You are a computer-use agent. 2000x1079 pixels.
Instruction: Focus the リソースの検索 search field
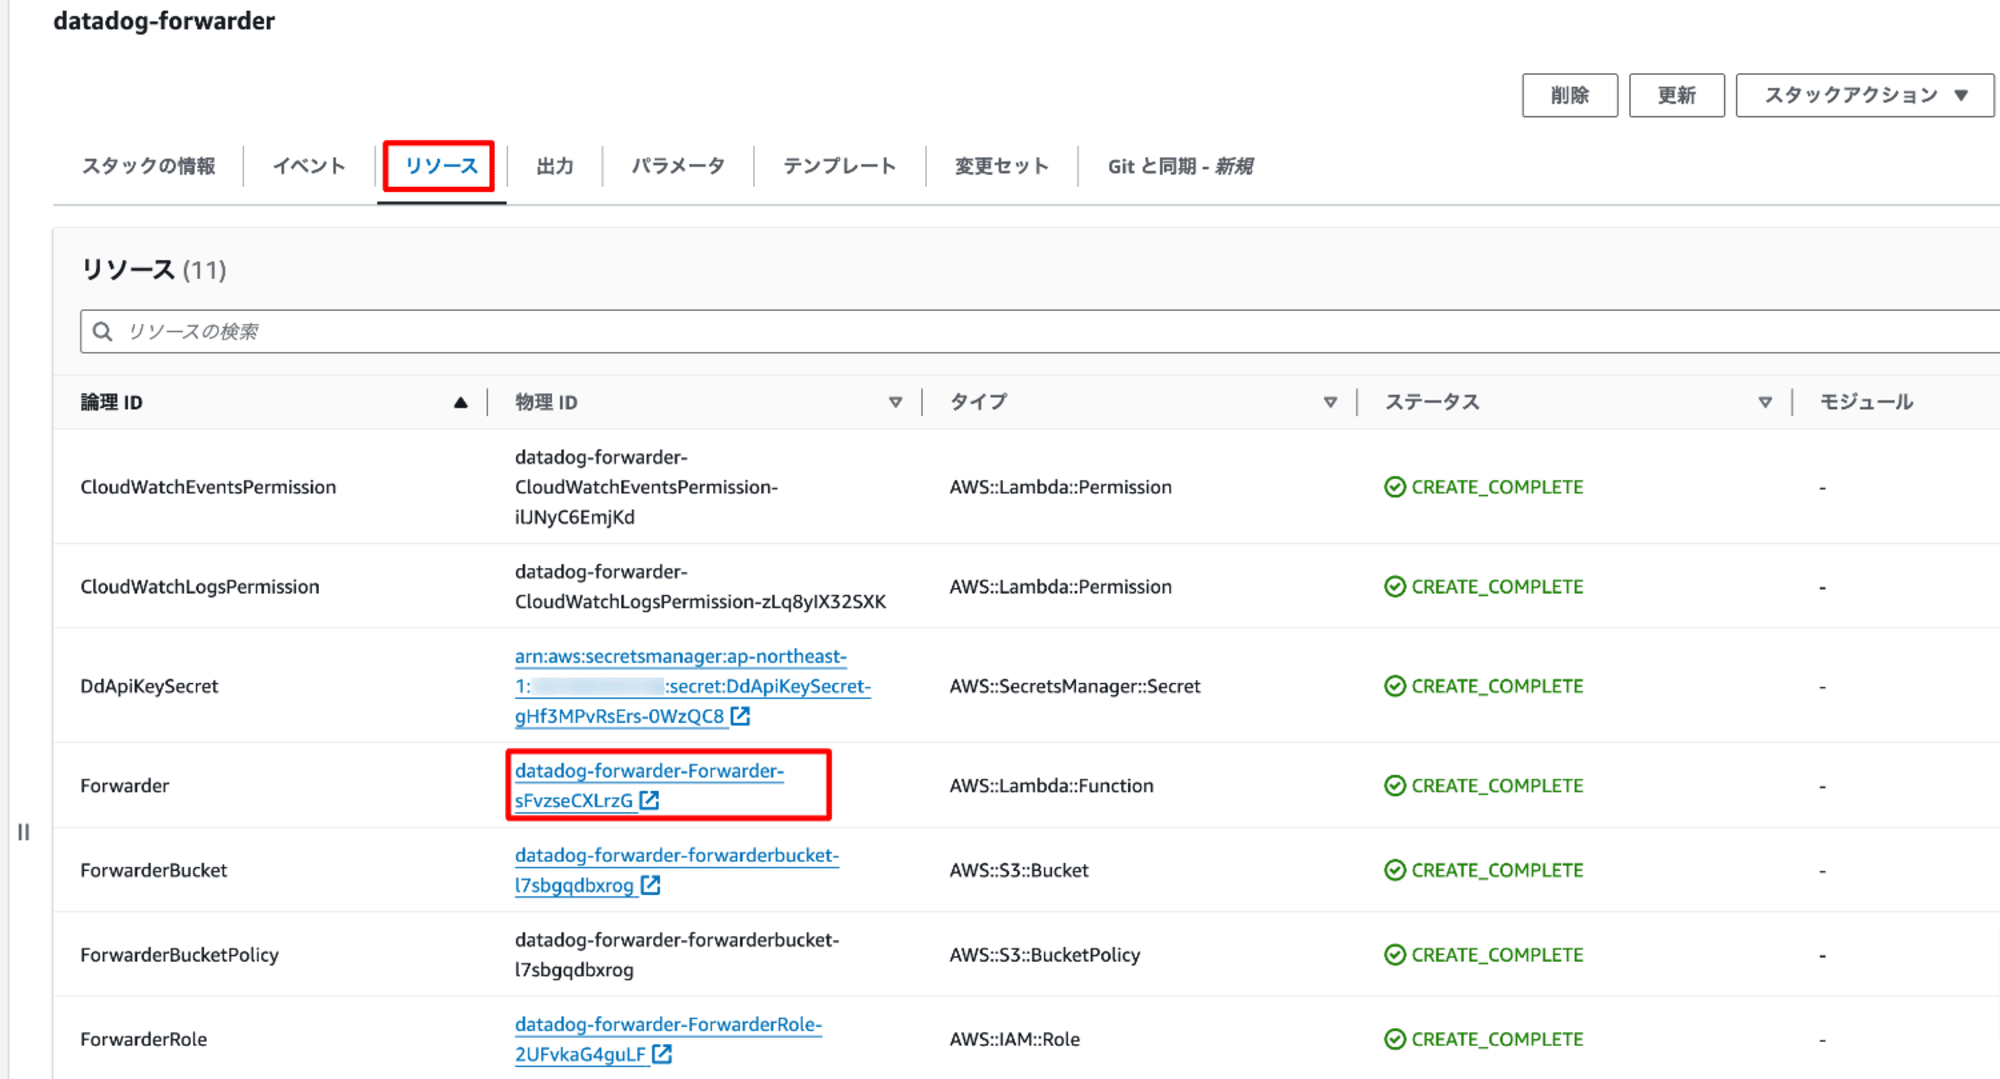pyautogui.click(x=1040, y=331)
